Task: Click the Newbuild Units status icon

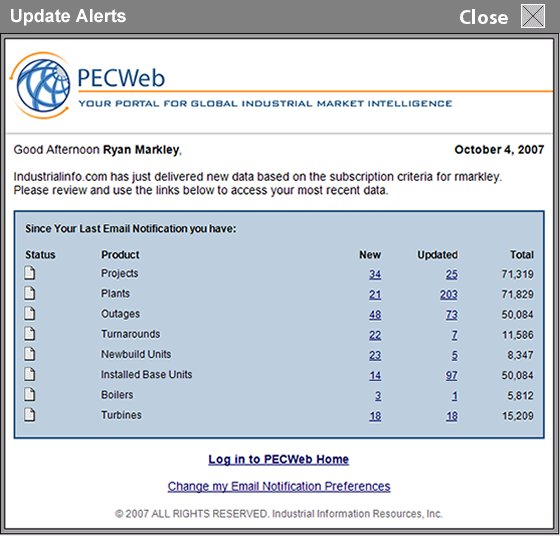Action: click(x=30, y=354)
